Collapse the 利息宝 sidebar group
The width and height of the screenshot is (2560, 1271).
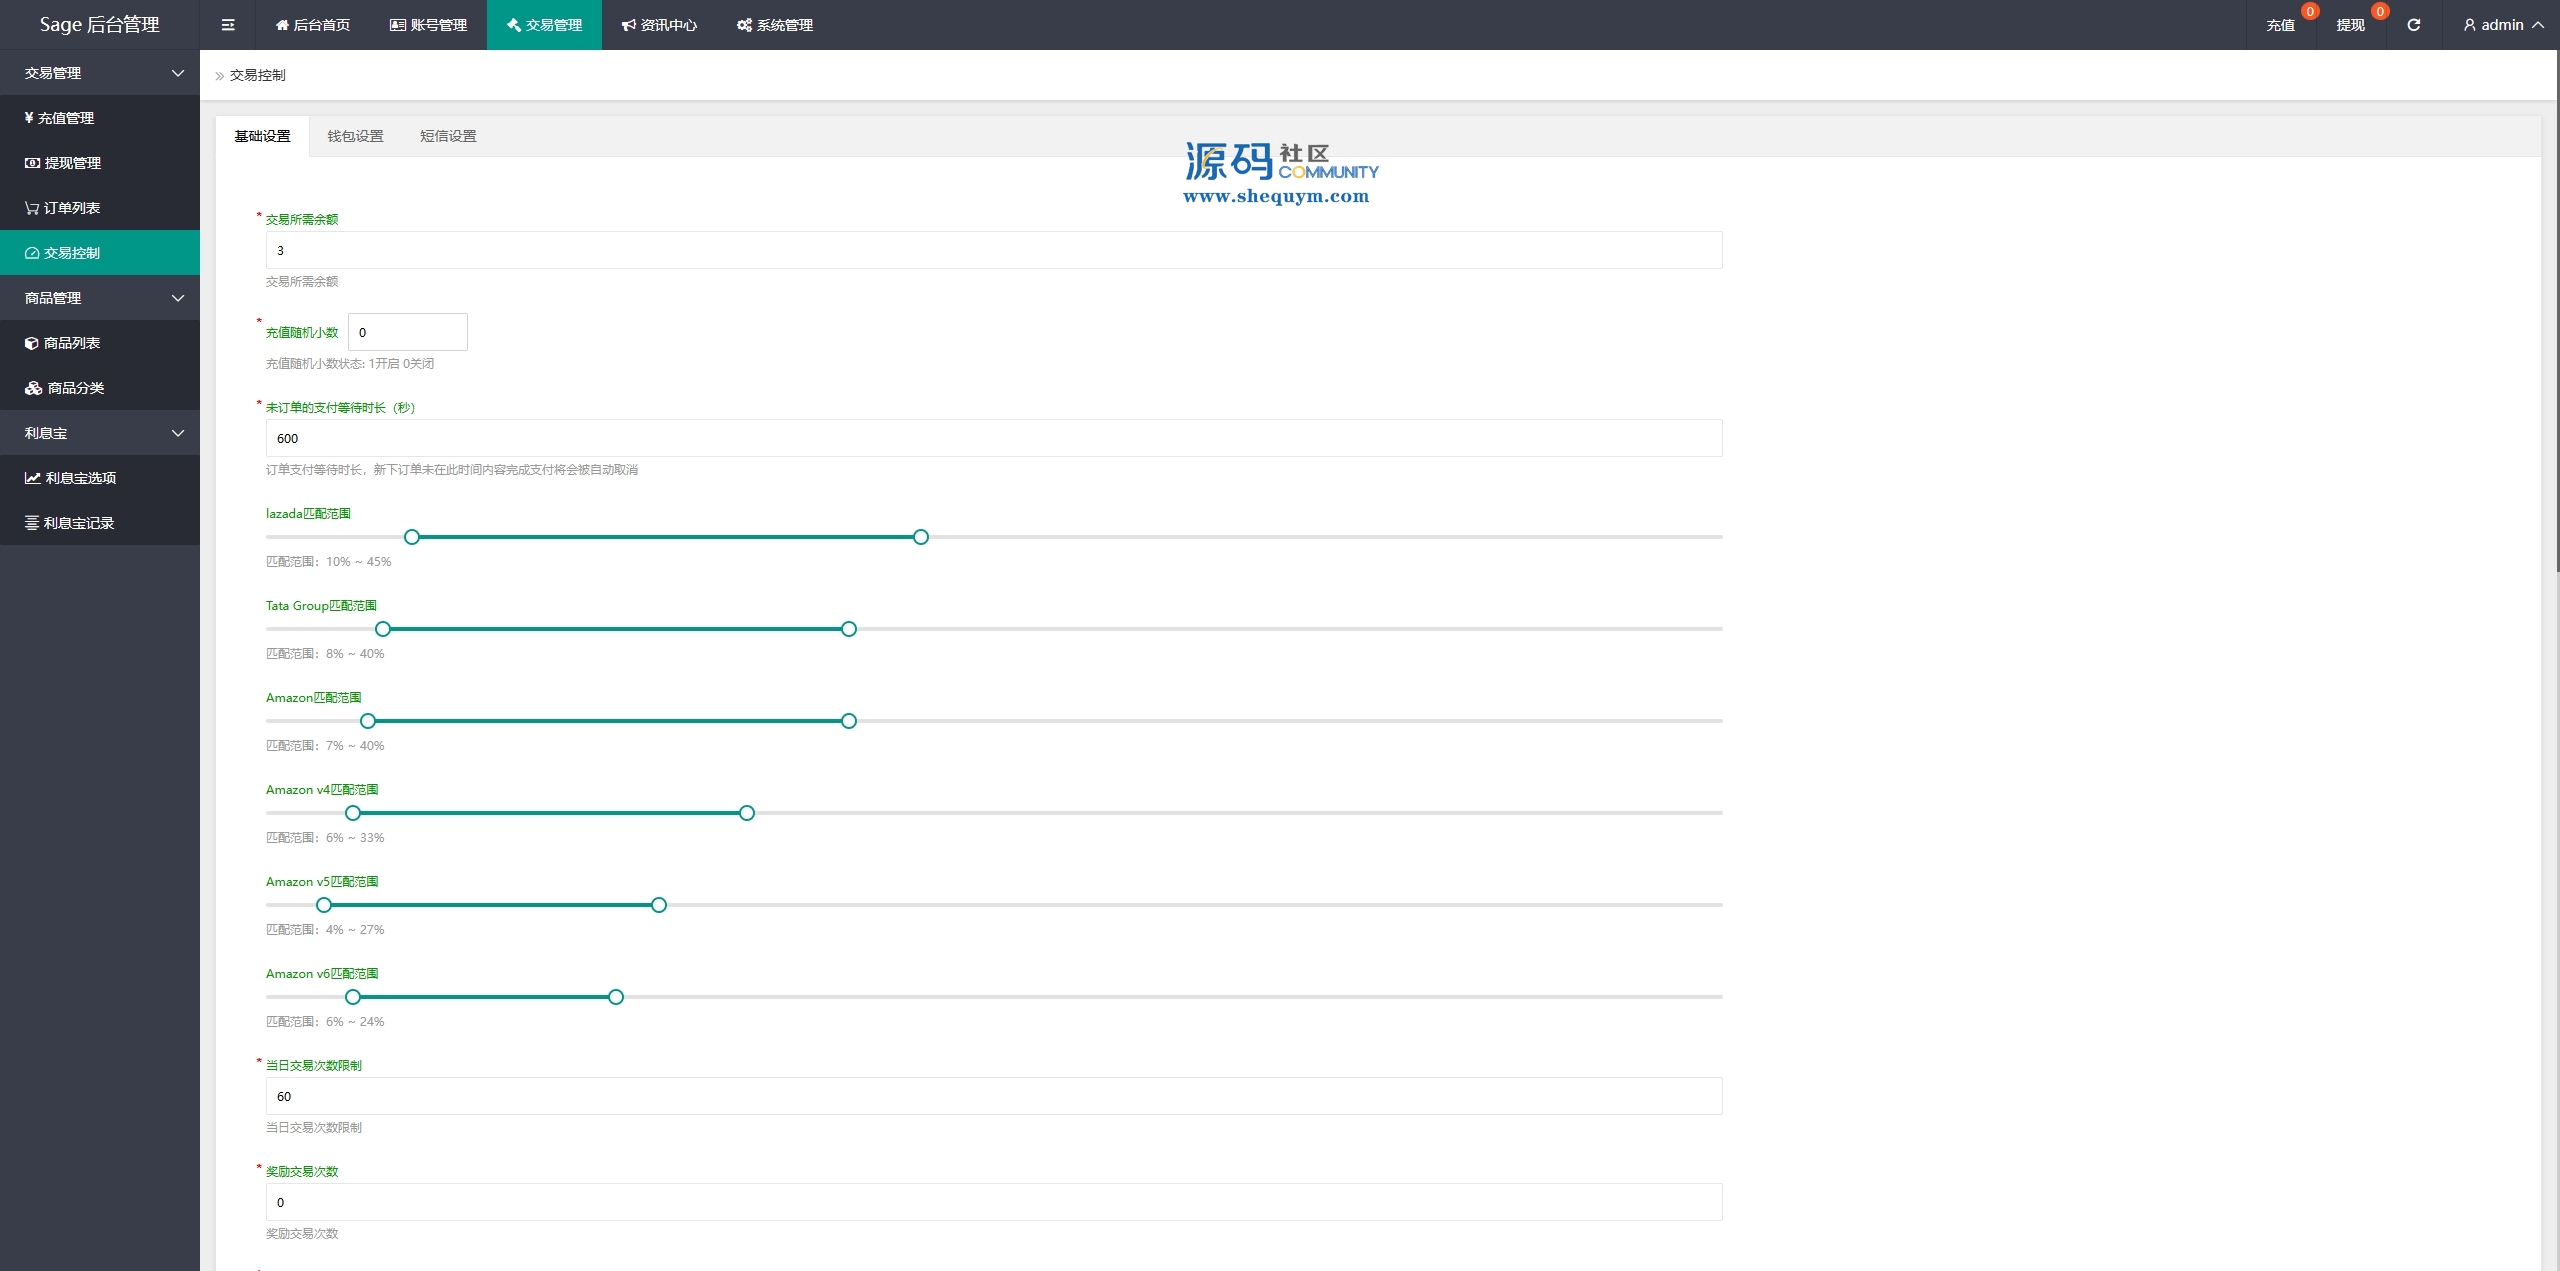(100, 433)
